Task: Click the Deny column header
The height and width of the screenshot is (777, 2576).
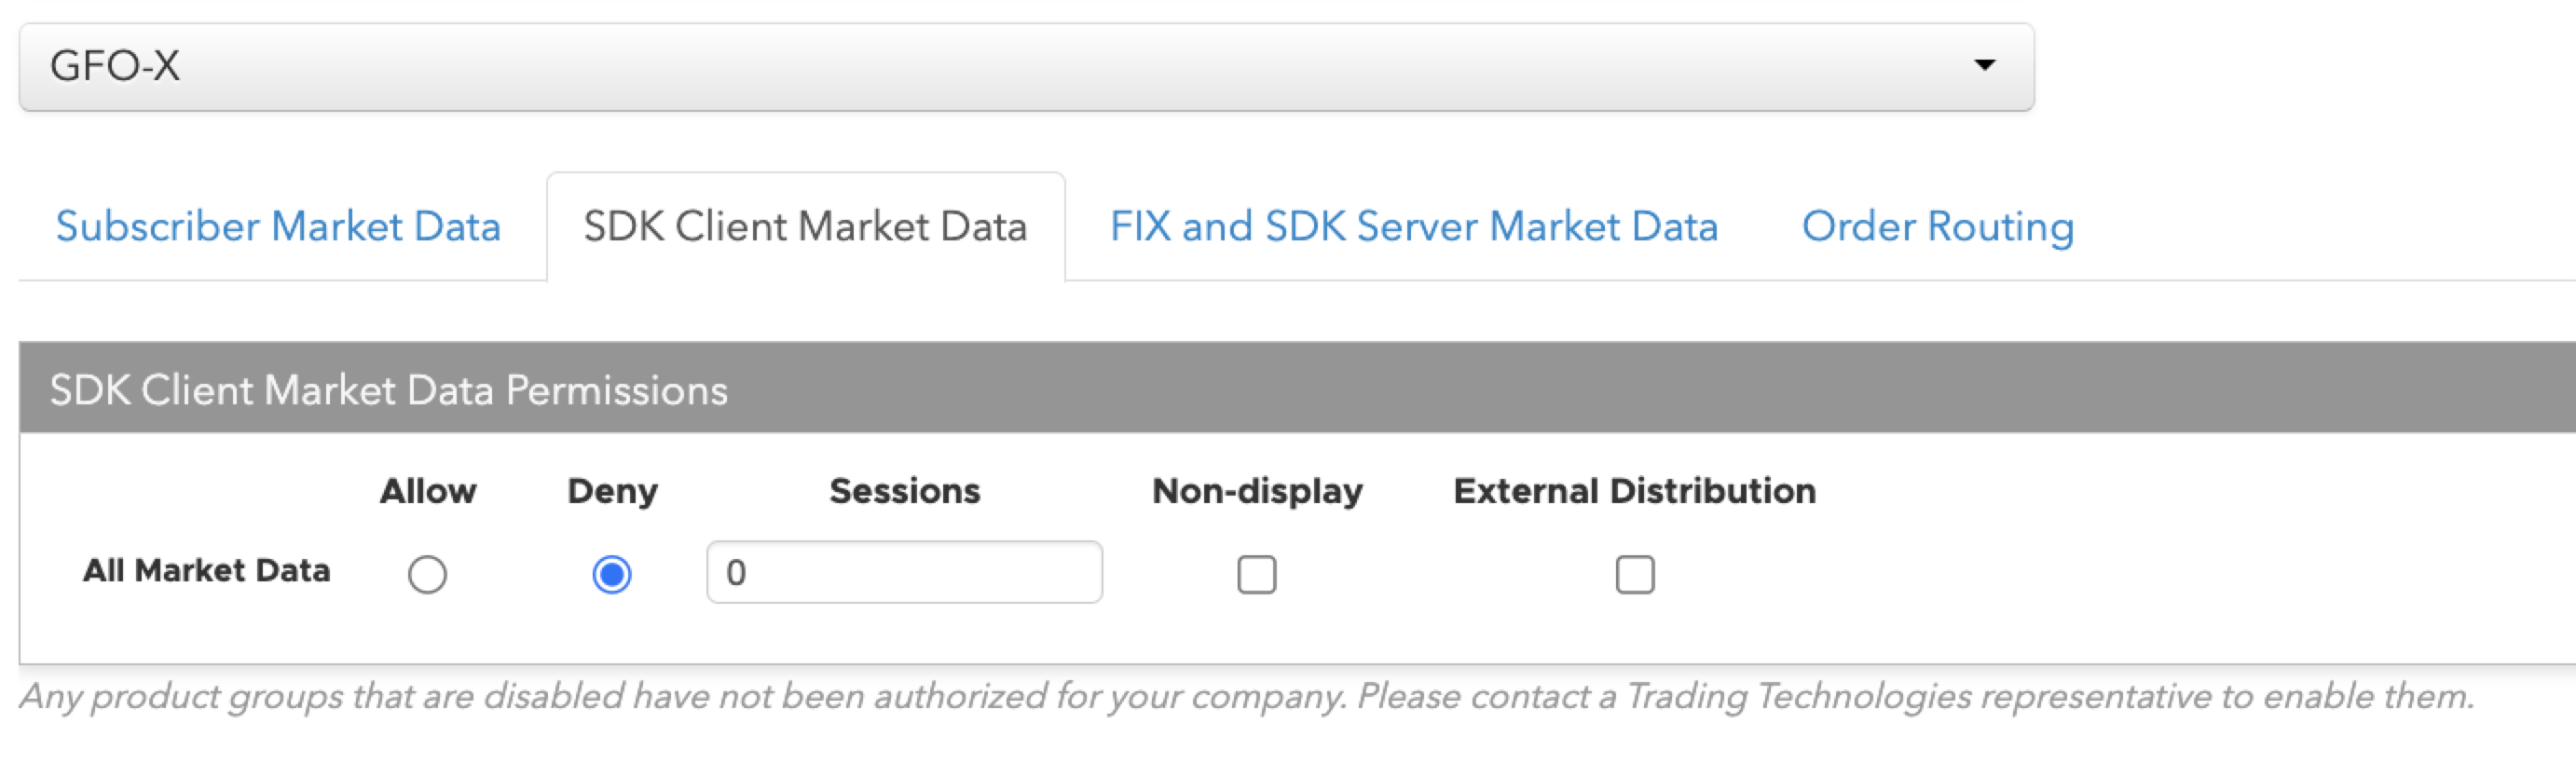Action: [x=612, y=491]
